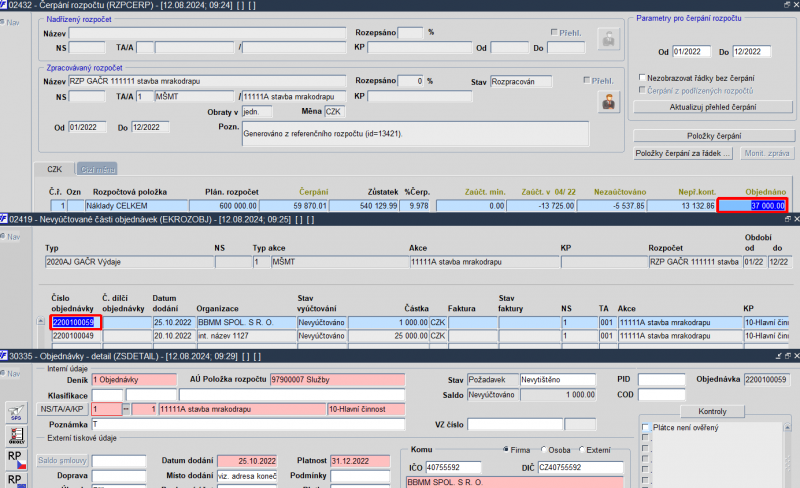The width and height of the screenshot is (800, 488).
Task: Click the Náklady CELKEM row cell
Action: 136,206
